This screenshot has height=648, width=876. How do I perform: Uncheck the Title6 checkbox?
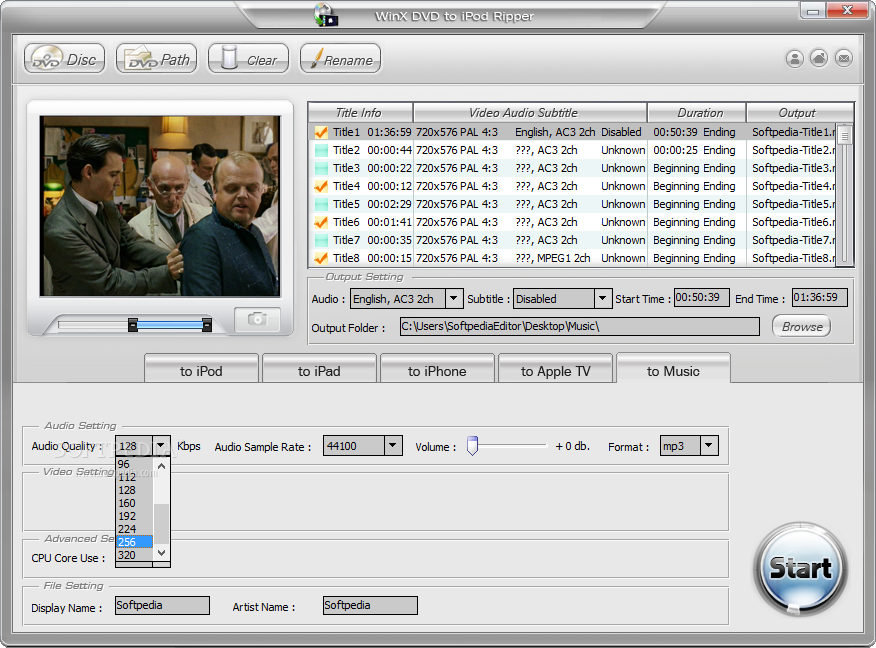321,222
